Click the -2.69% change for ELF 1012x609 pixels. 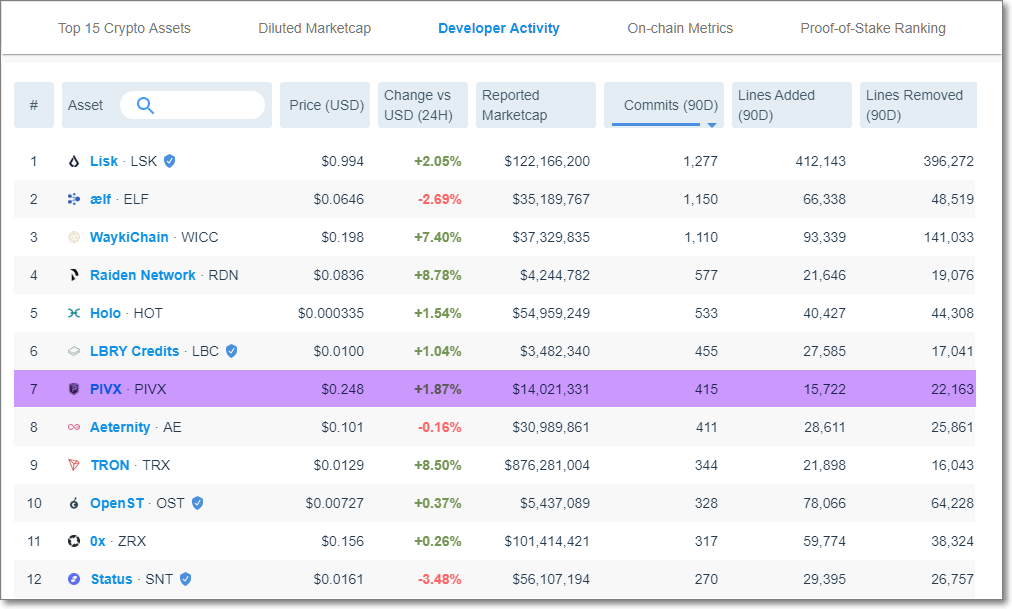click(440, 199)
